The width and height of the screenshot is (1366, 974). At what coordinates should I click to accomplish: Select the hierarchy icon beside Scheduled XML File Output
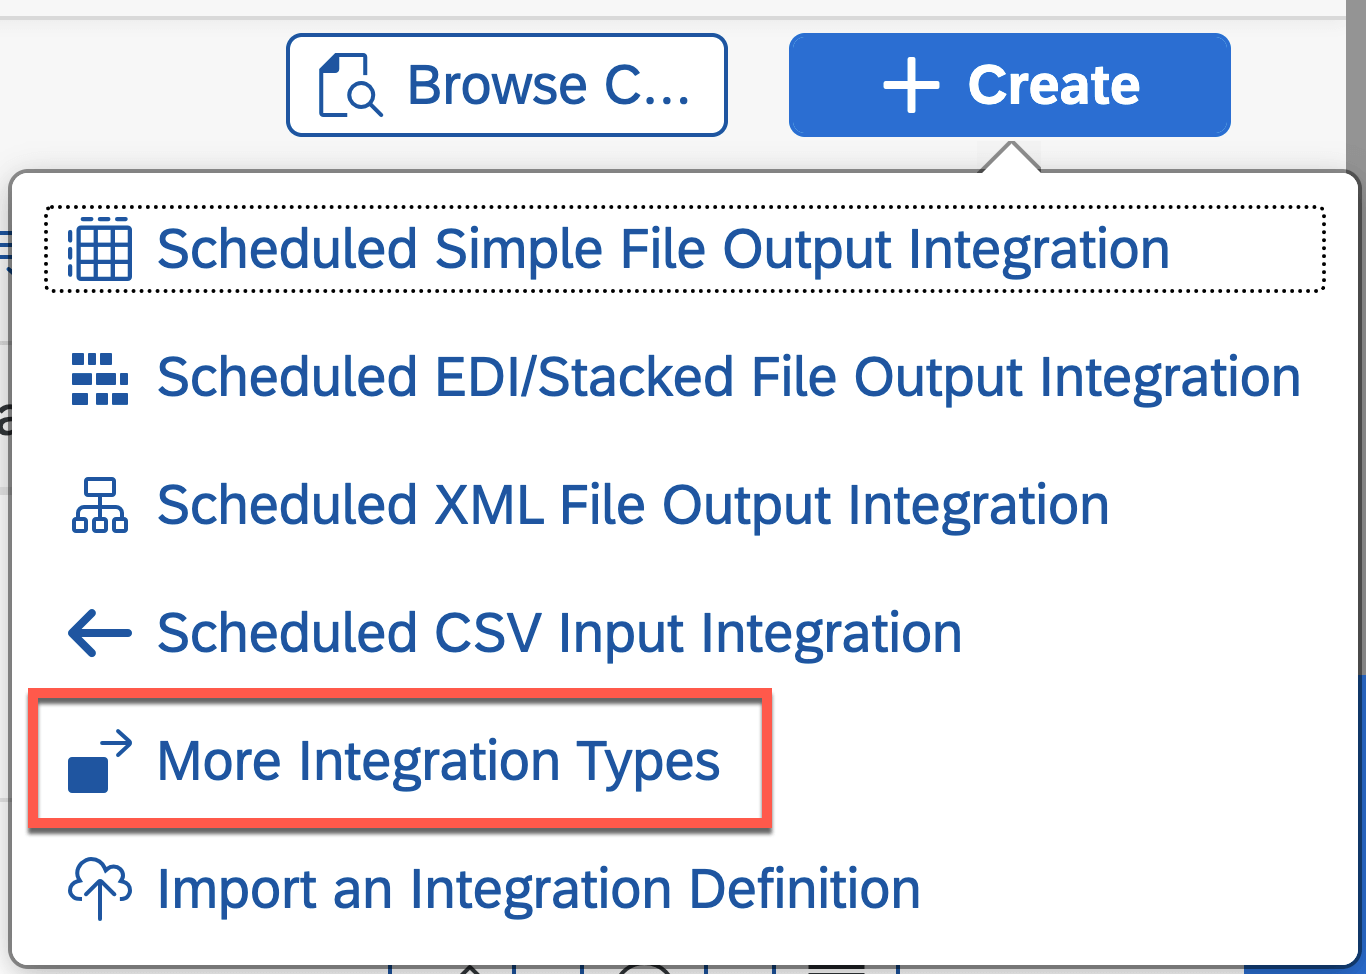click(x=99, y=505)
